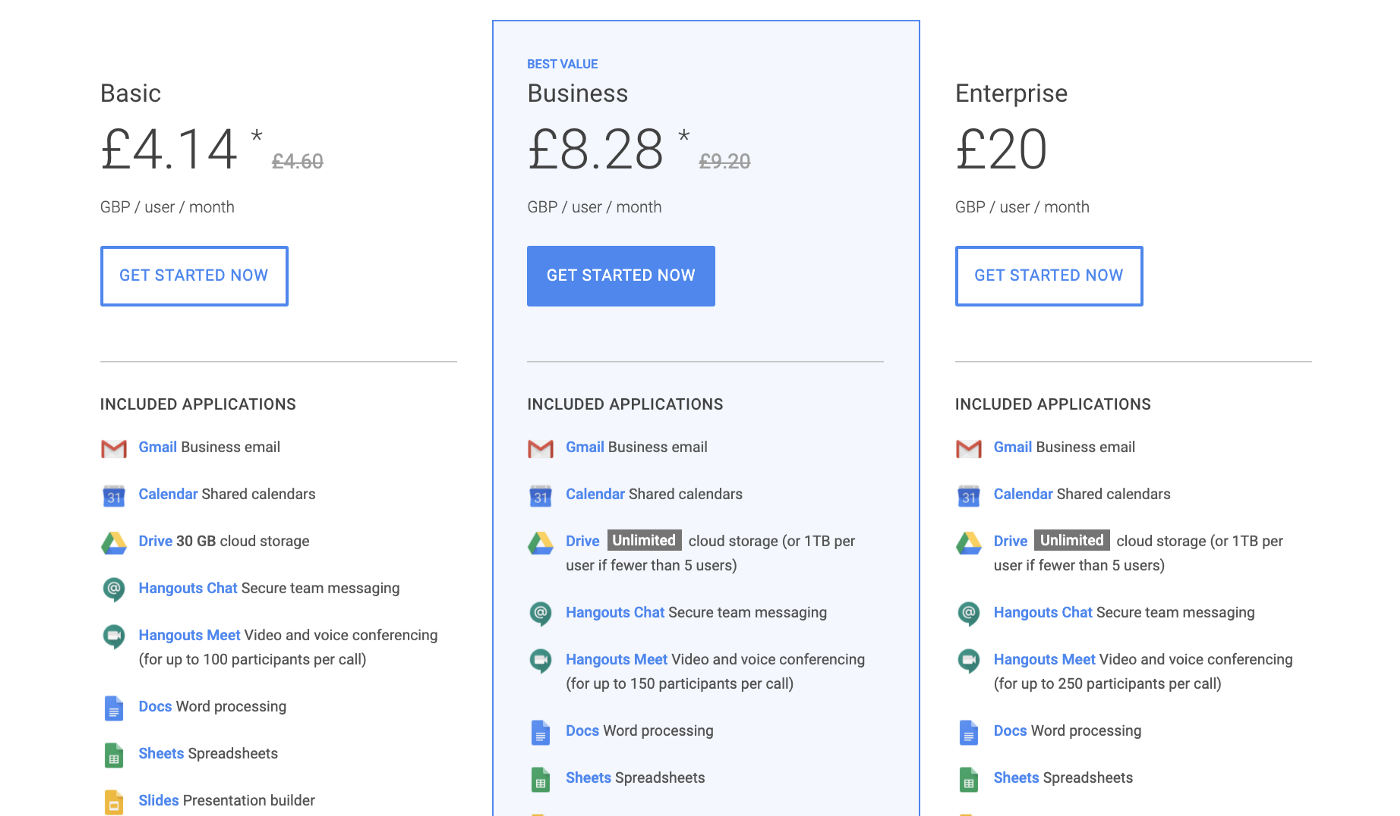This screenshot has width=1400, height=816.
Task: Click the Calendar icon in Business plan
Action: click(x=541, y=495)
